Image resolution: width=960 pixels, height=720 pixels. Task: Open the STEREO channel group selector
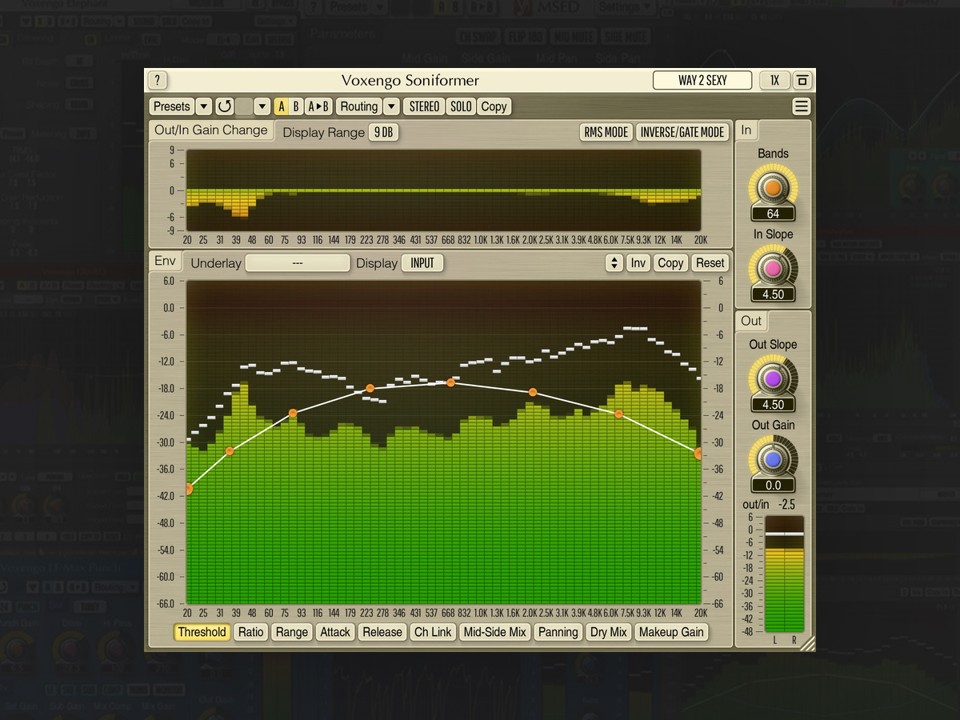424,107
